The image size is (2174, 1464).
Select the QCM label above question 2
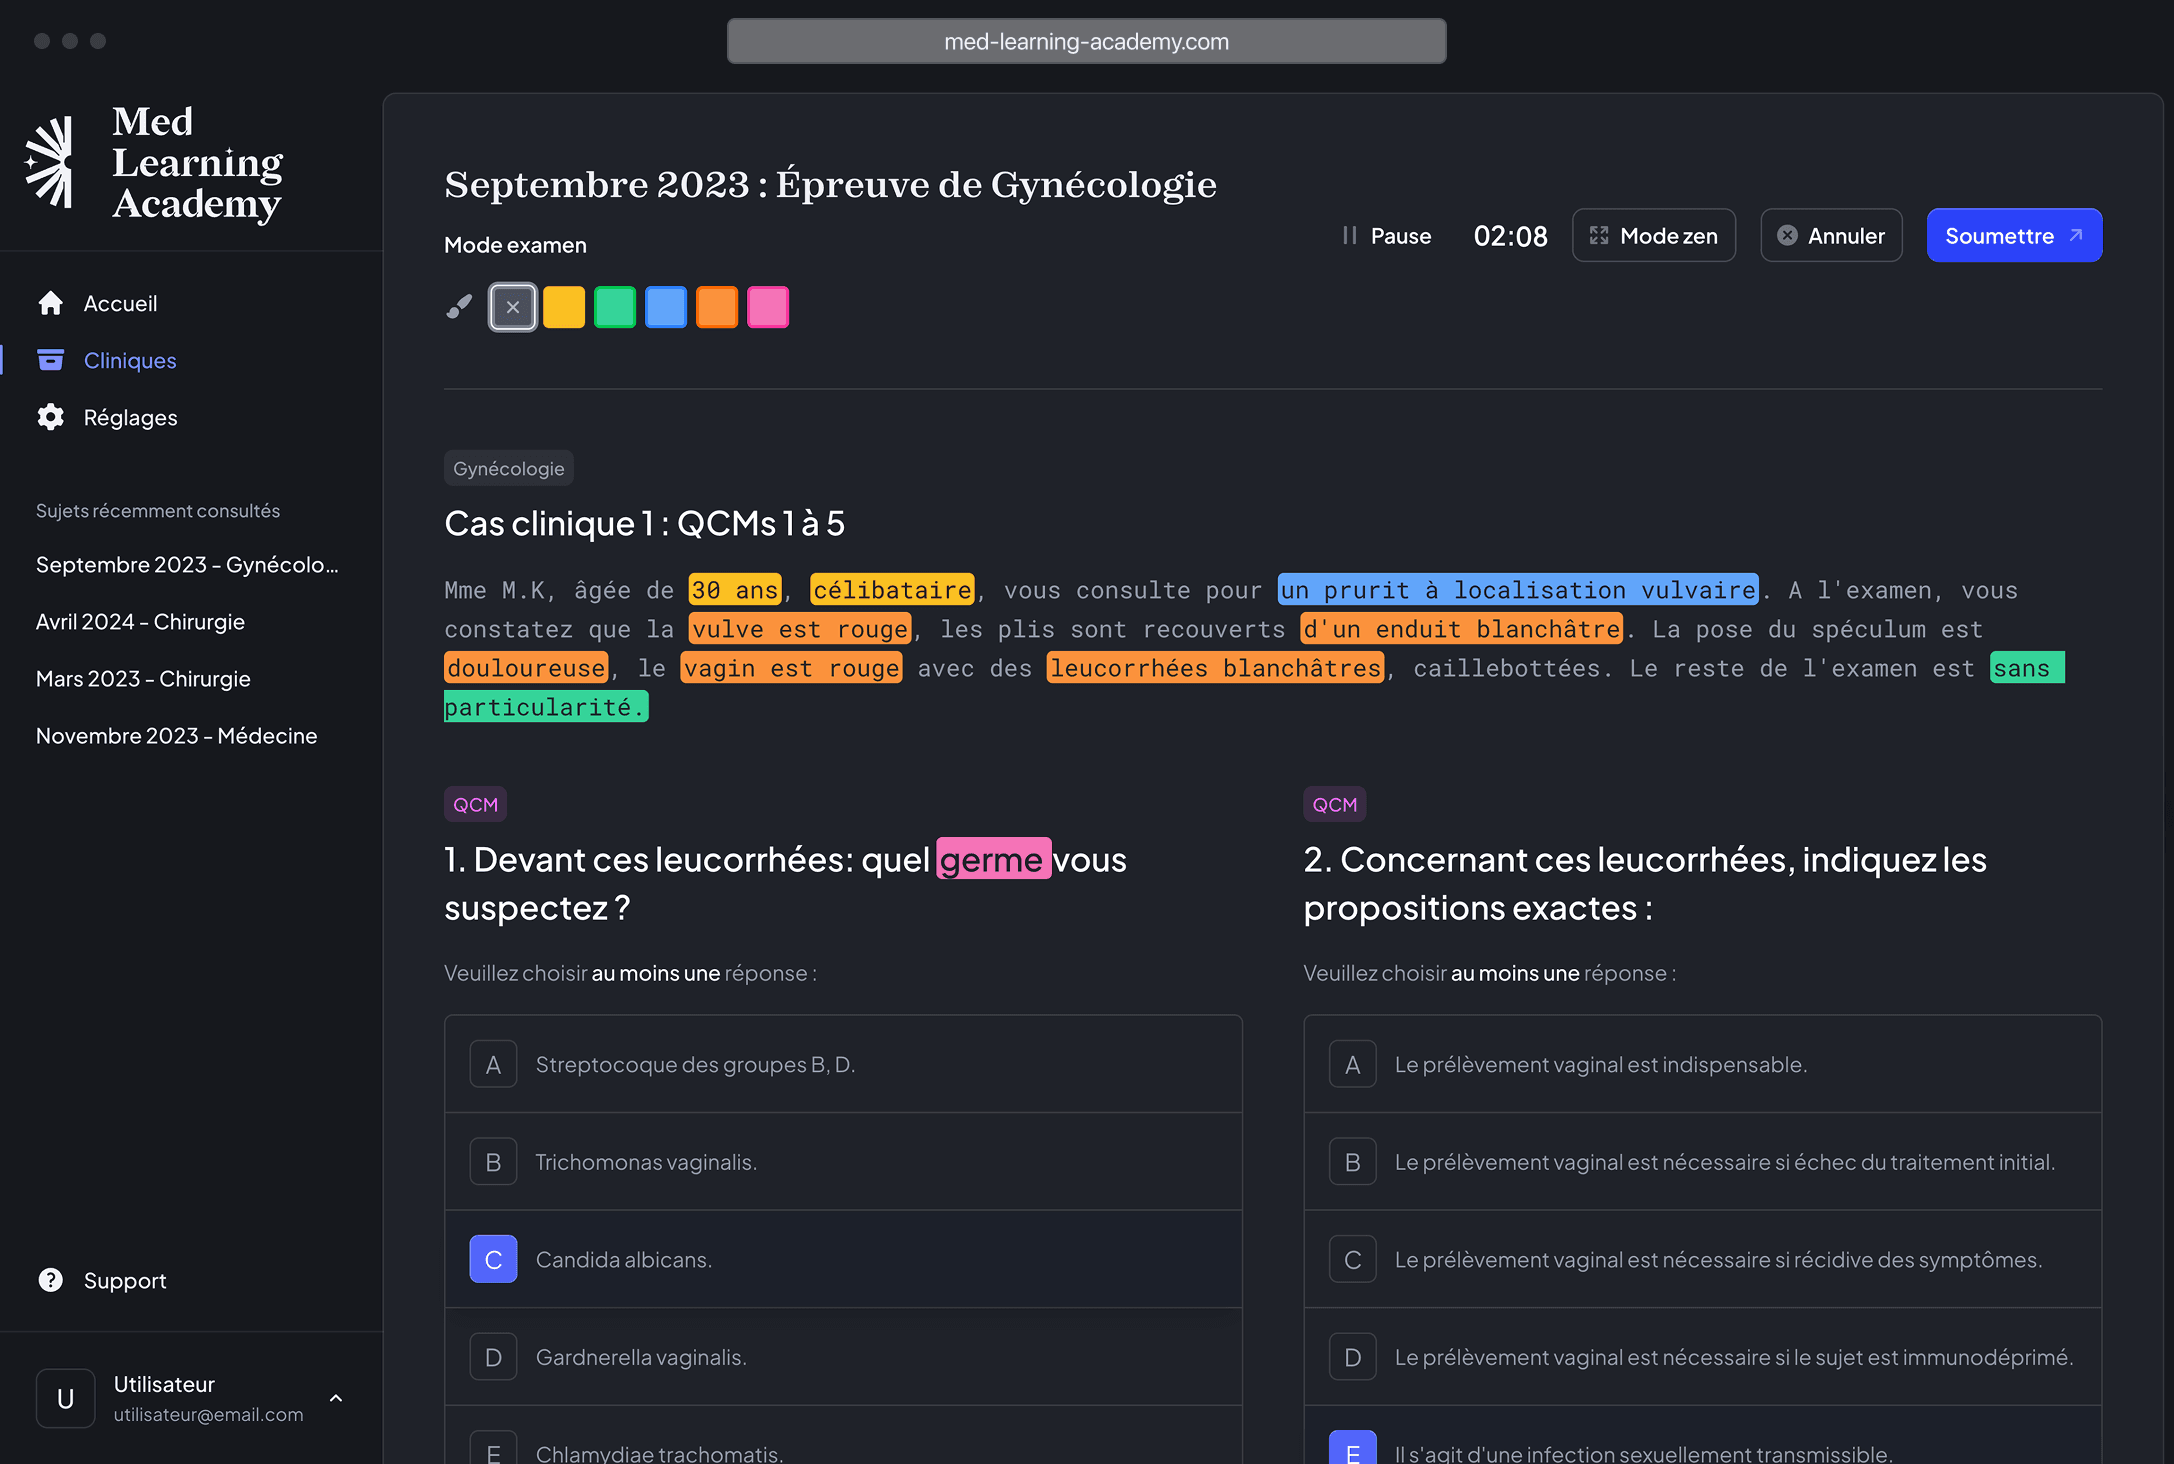click(1334, 803)
